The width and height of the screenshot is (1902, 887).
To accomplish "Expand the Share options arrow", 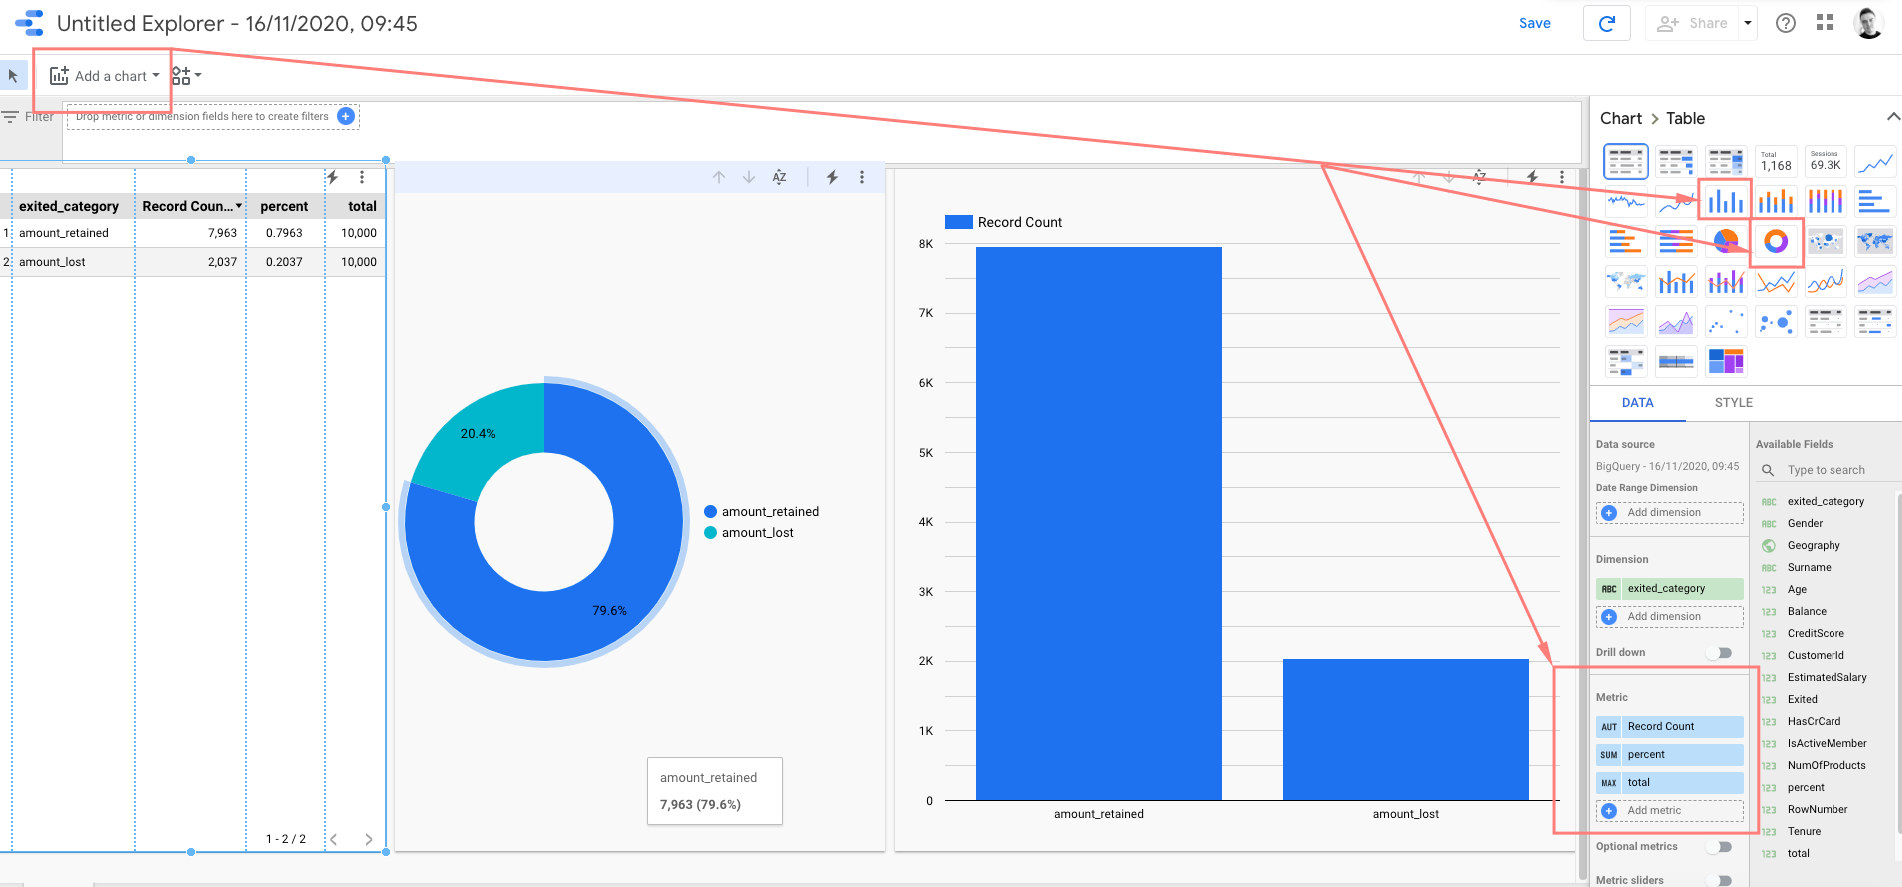I will click(1747, 23).
